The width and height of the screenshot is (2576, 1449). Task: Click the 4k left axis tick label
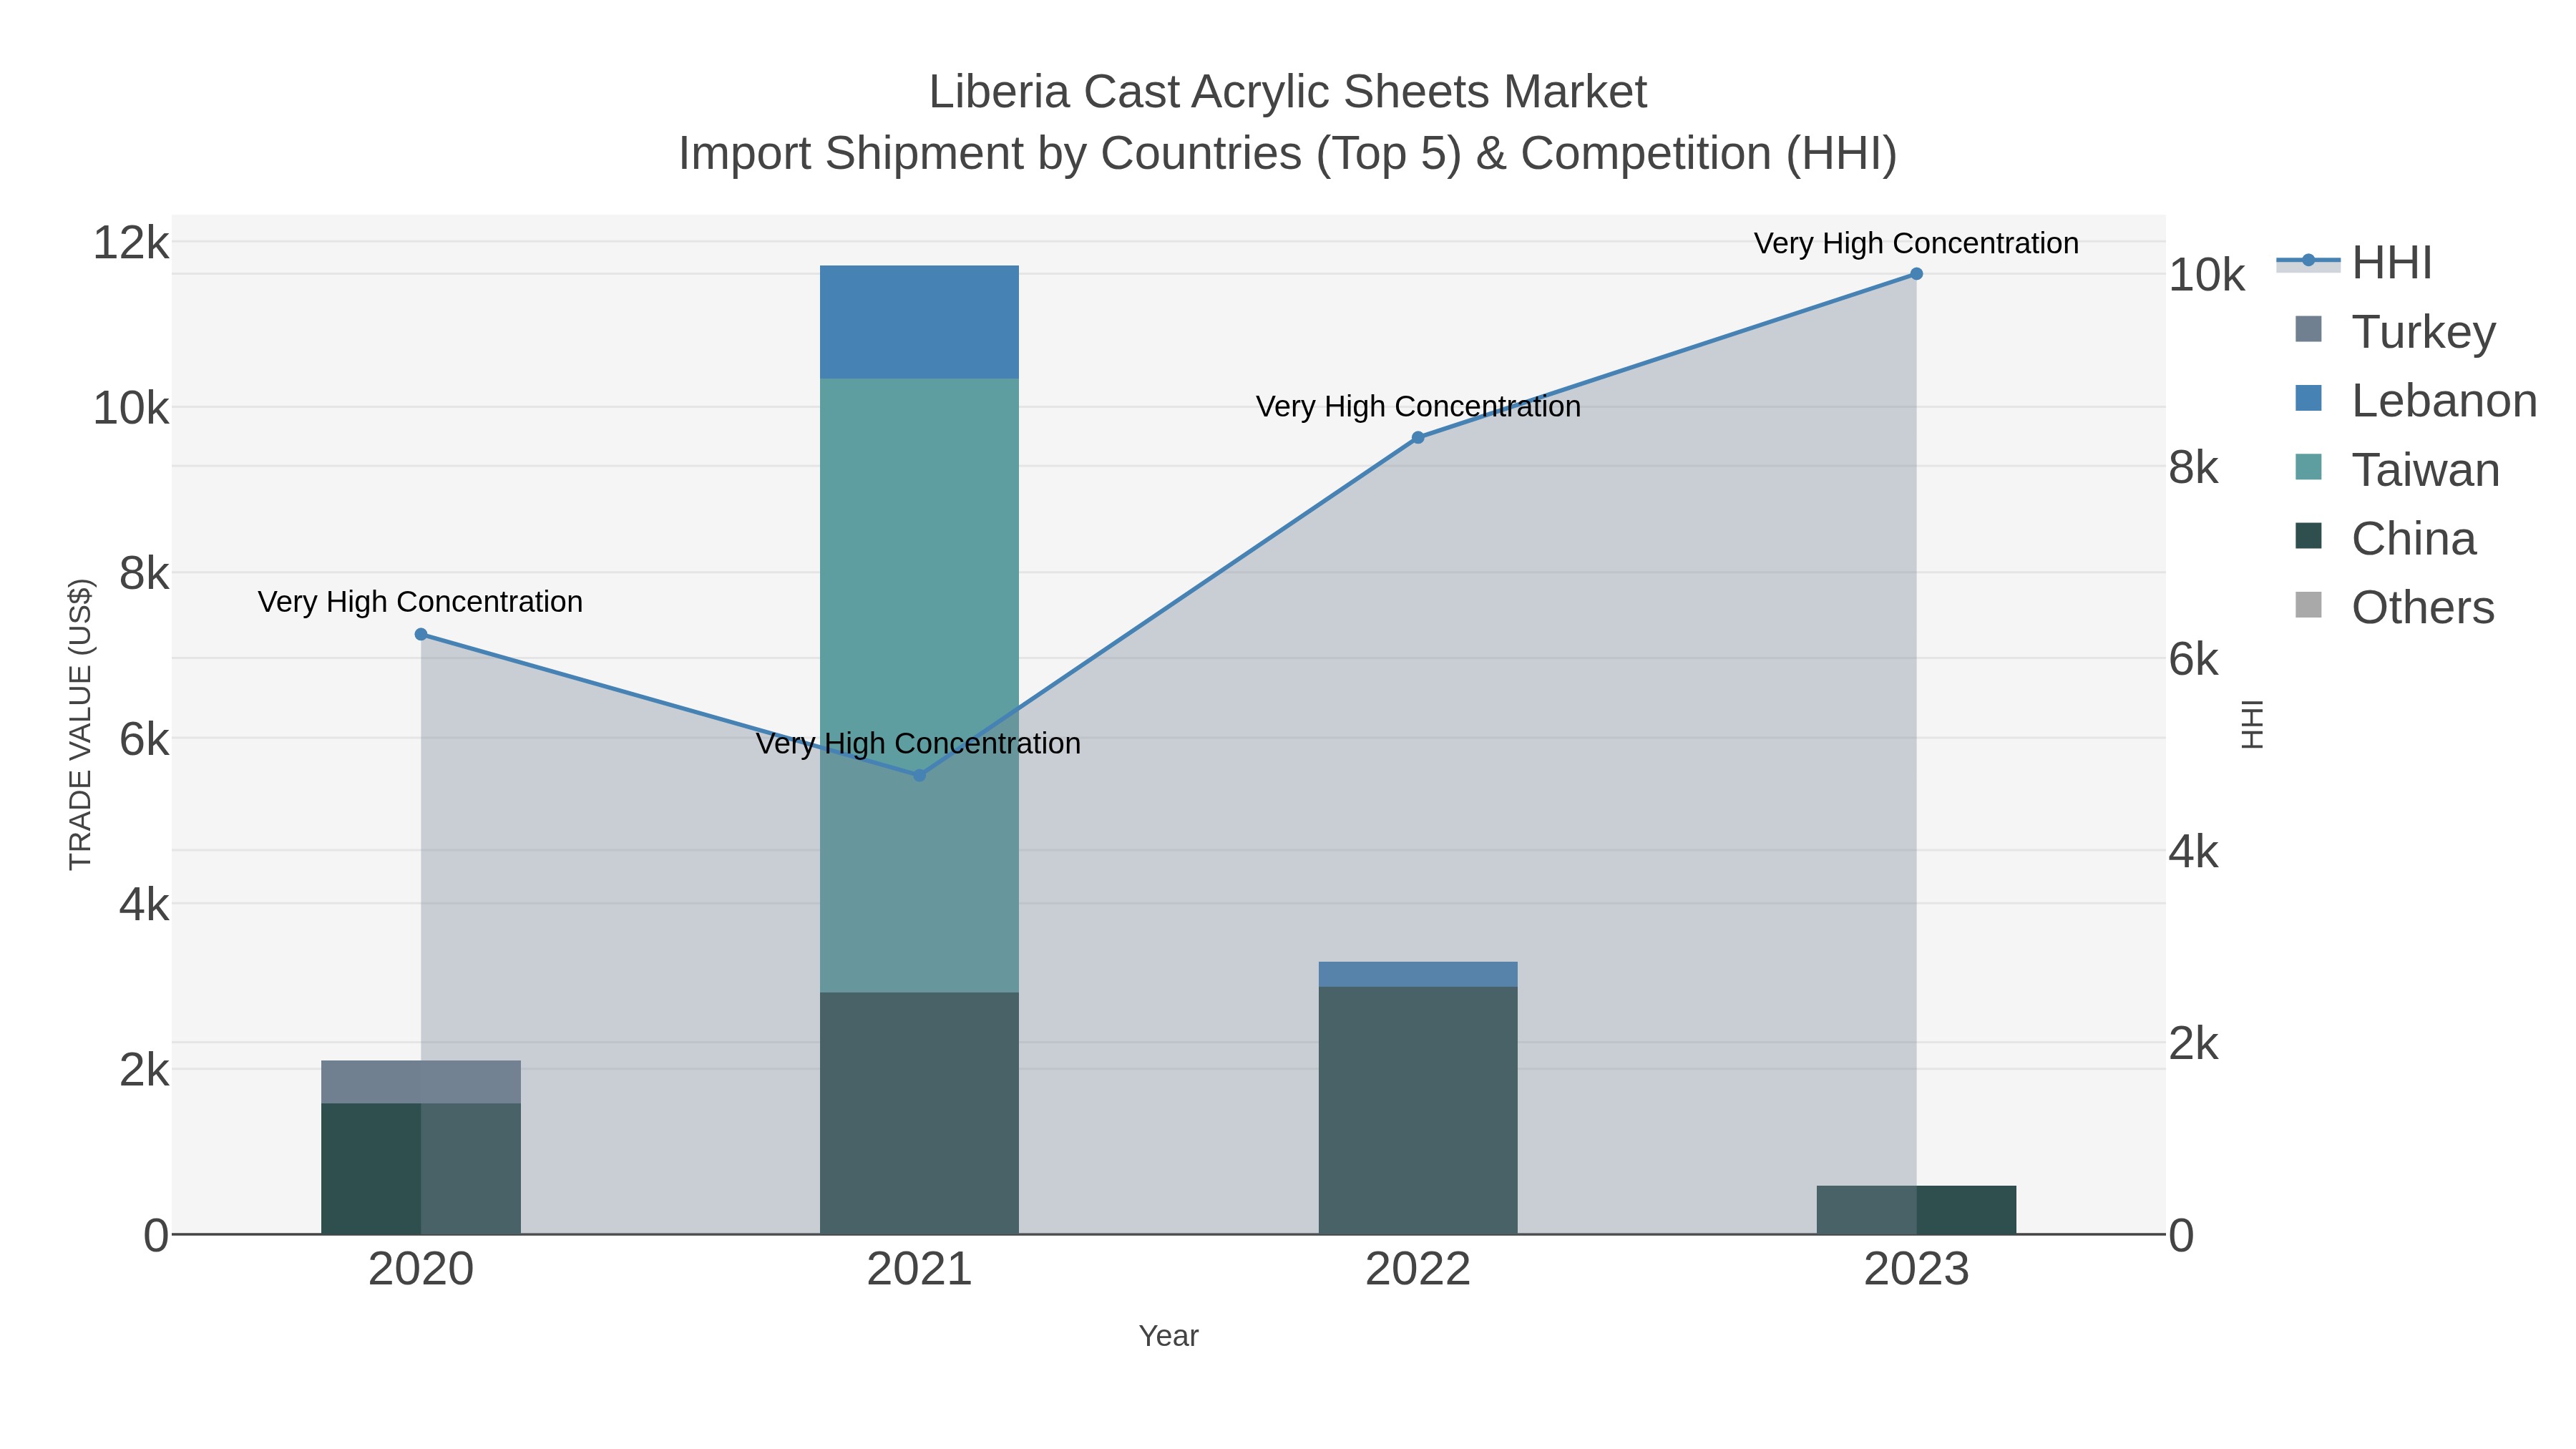pyautogui.click(x=144, y=905)
